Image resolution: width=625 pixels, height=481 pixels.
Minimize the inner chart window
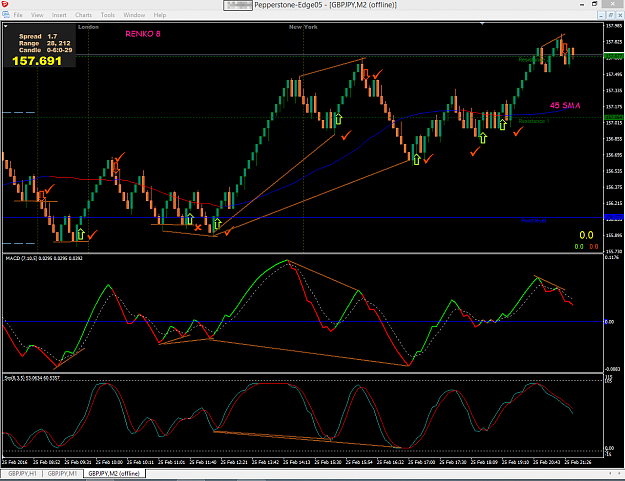coord(602,15)
